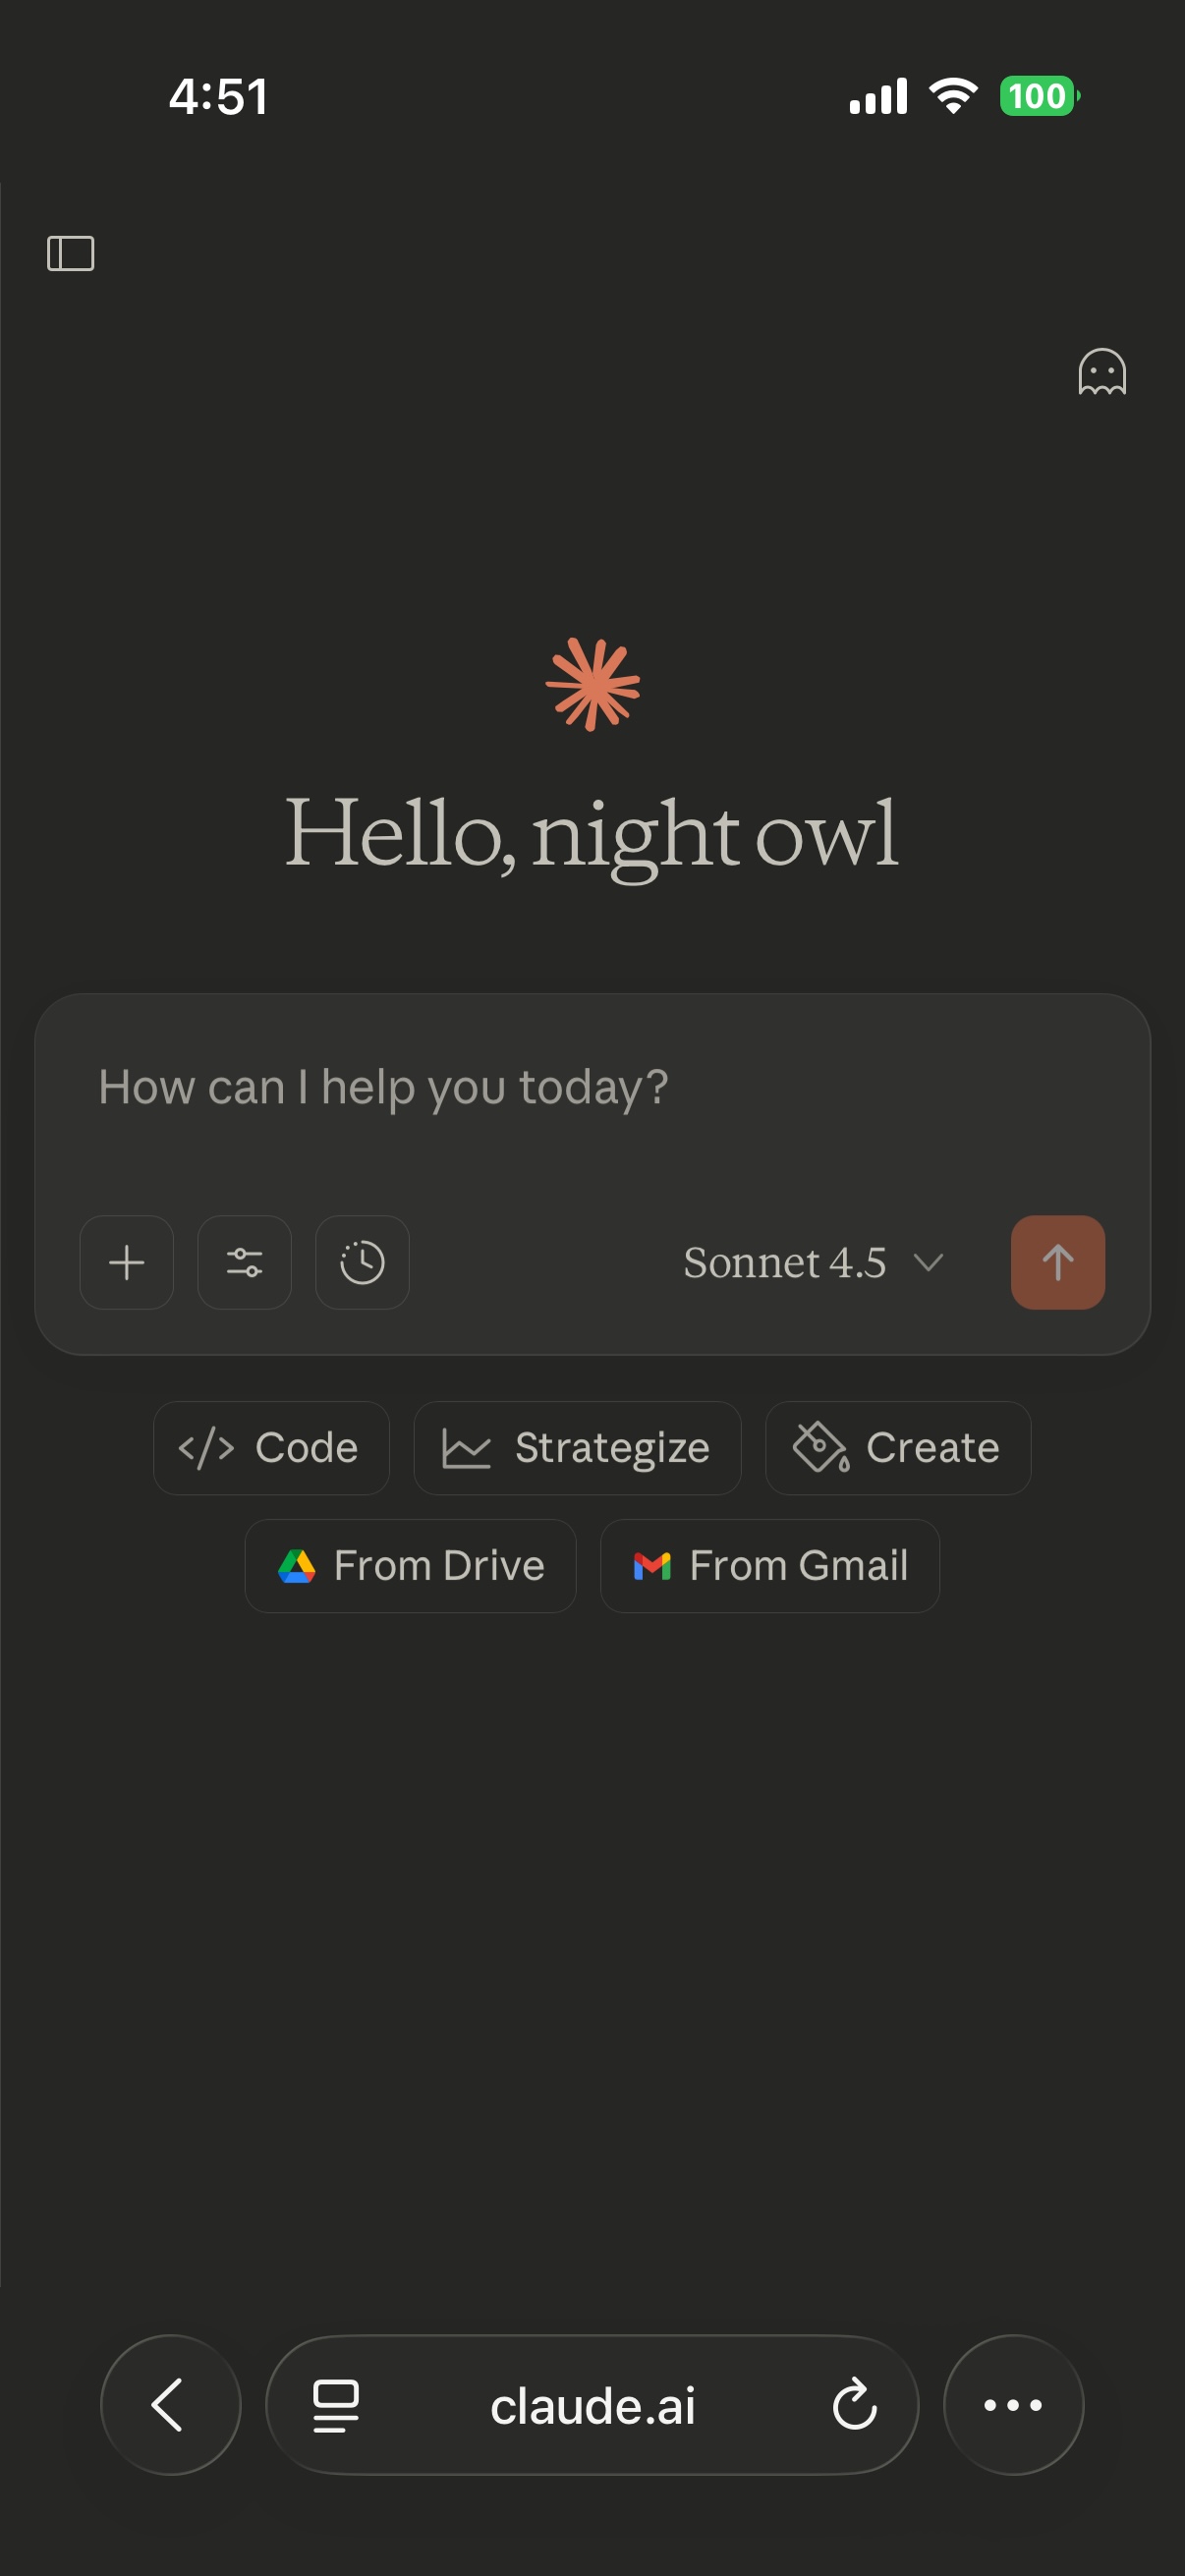Viewport: 1185px width, 2576px height.
Task: Focus the 'How can I help you today?' field
Action: tap(590, 1088)
